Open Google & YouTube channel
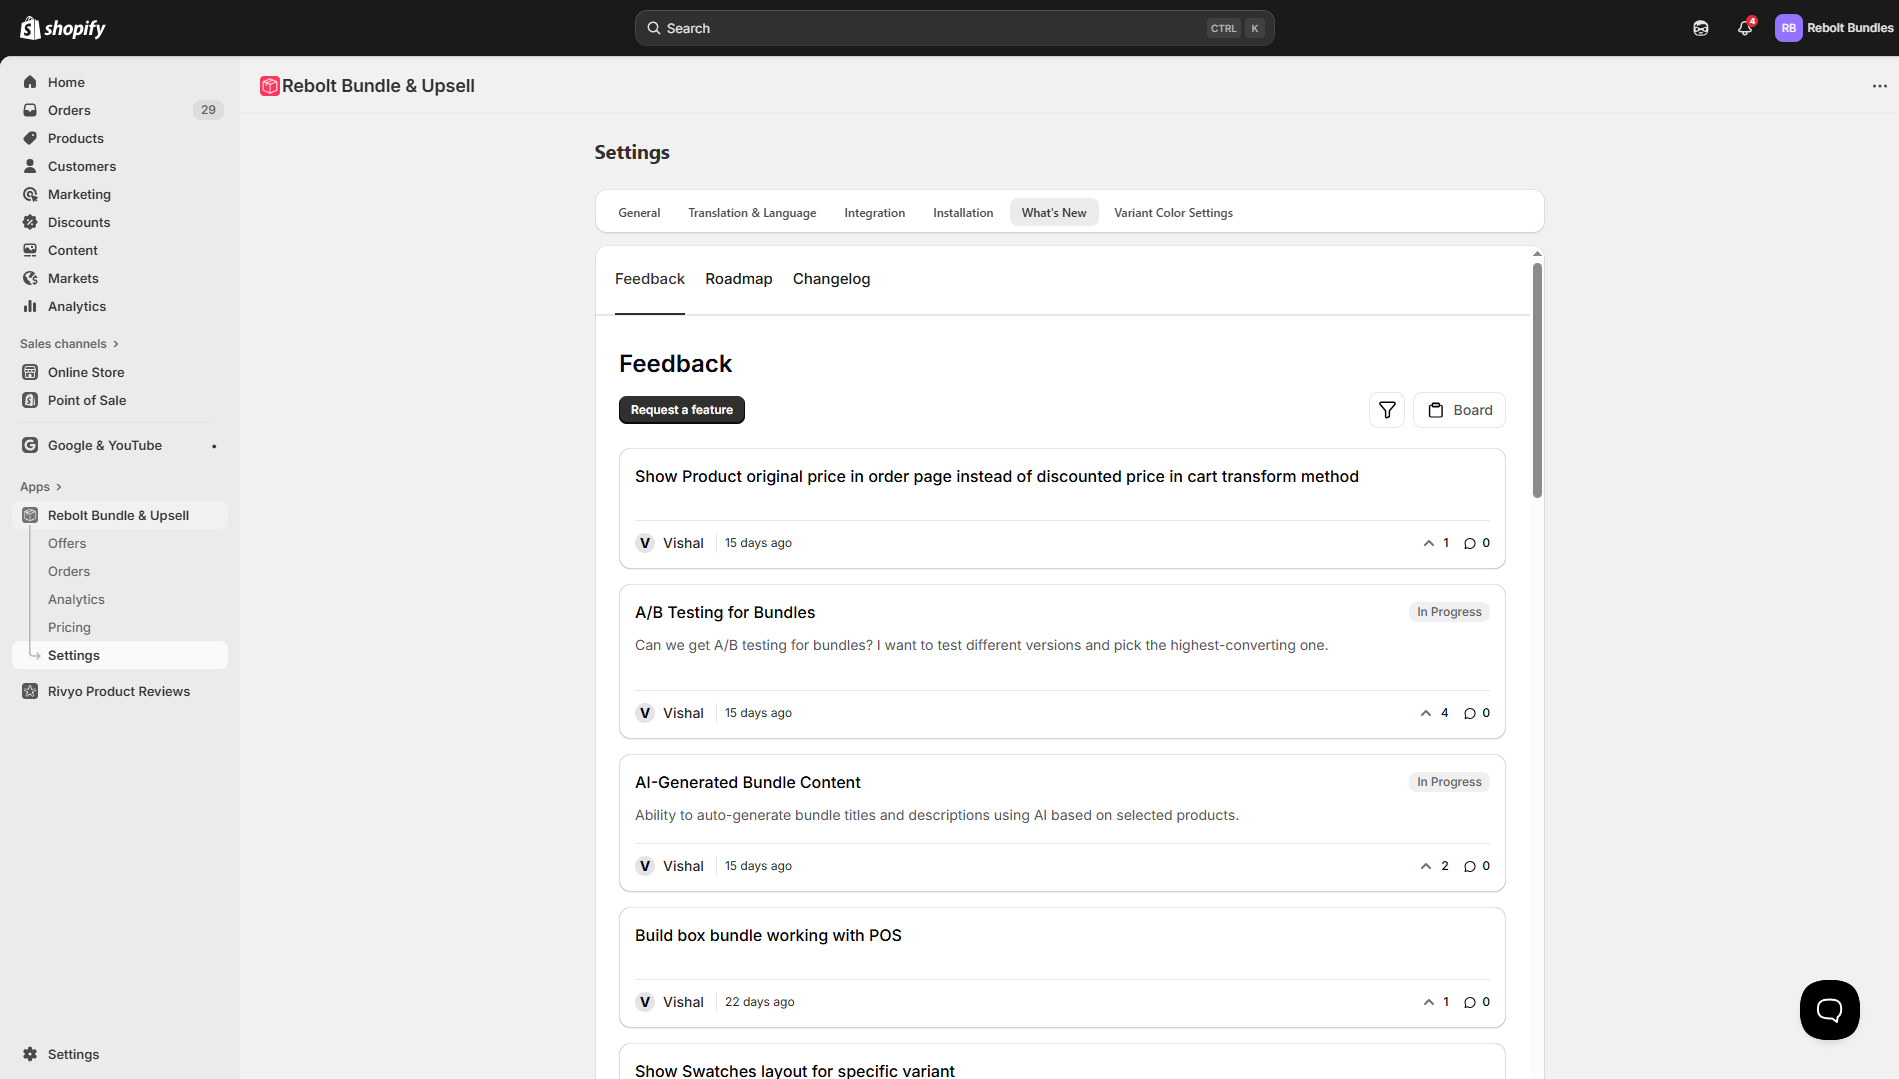The image size is (1899, 1079). (x=120, y=445)
